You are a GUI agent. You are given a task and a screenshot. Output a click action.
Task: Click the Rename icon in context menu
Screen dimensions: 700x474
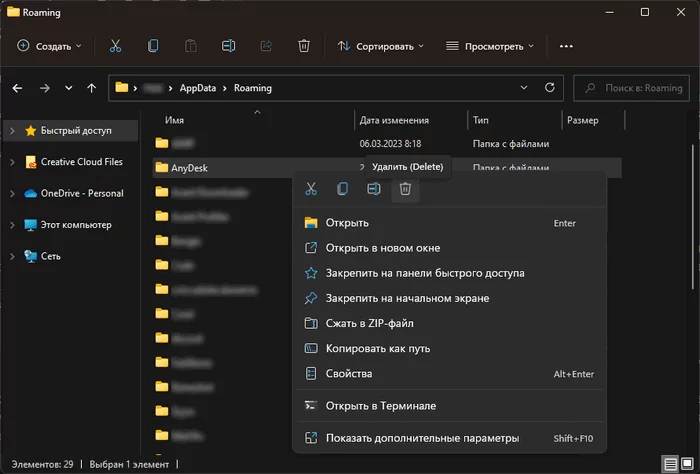tap(374, 189)
